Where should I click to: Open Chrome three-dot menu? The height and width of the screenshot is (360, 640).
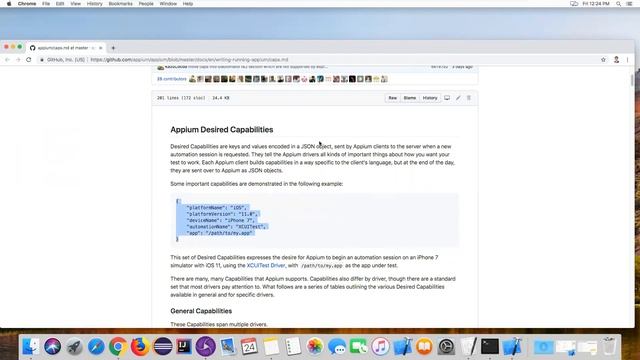coord(627,60)
